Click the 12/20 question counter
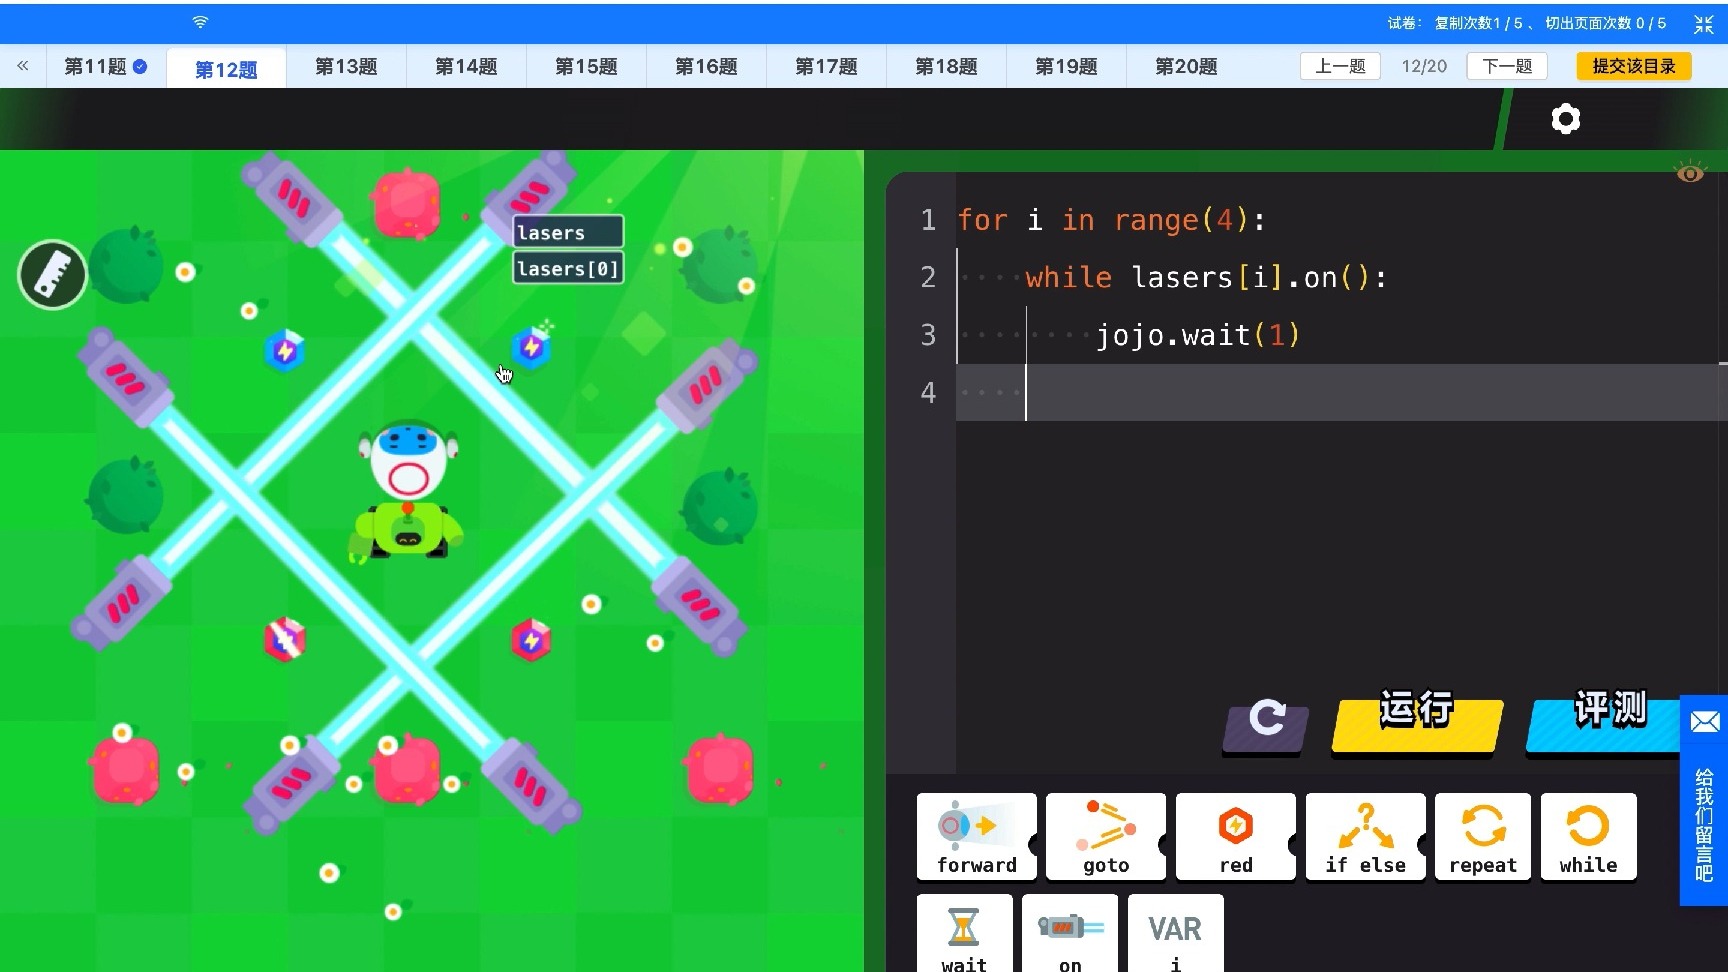This screenshot has height=972, width=1728. tap(1424, 66)
